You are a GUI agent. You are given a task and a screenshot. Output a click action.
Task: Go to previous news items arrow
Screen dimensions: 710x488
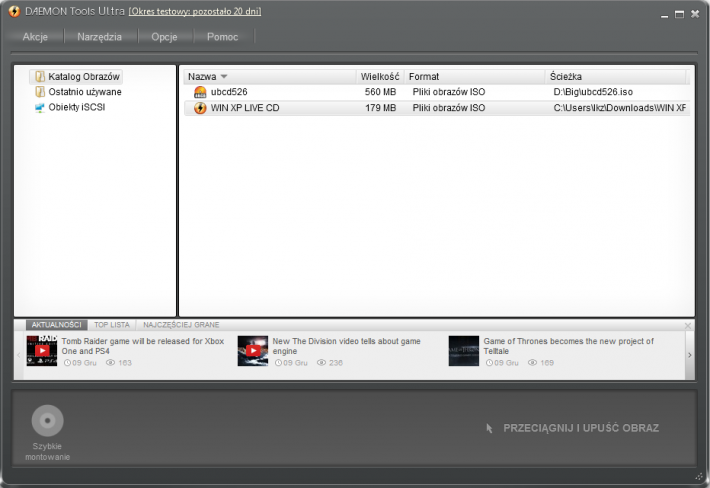pyautogui.click(x=19, y=355)
